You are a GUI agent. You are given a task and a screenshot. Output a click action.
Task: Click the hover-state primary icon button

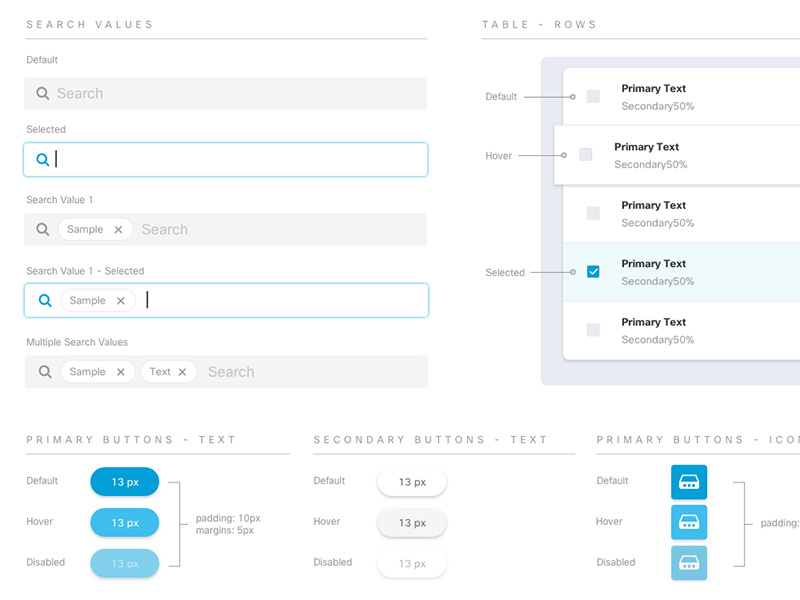click(689, 522)
